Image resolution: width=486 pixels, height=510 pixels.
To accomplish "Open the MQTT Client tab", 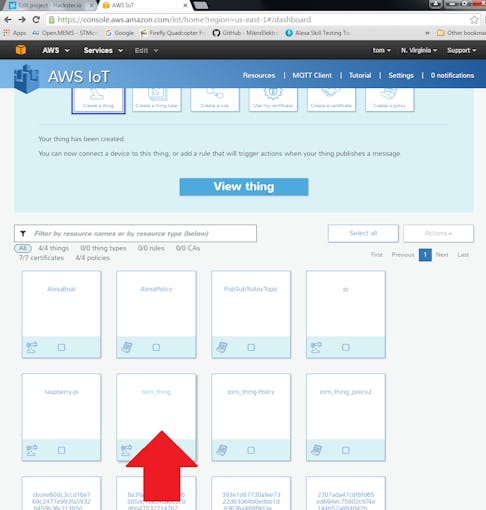I will [x=312, y=75].
